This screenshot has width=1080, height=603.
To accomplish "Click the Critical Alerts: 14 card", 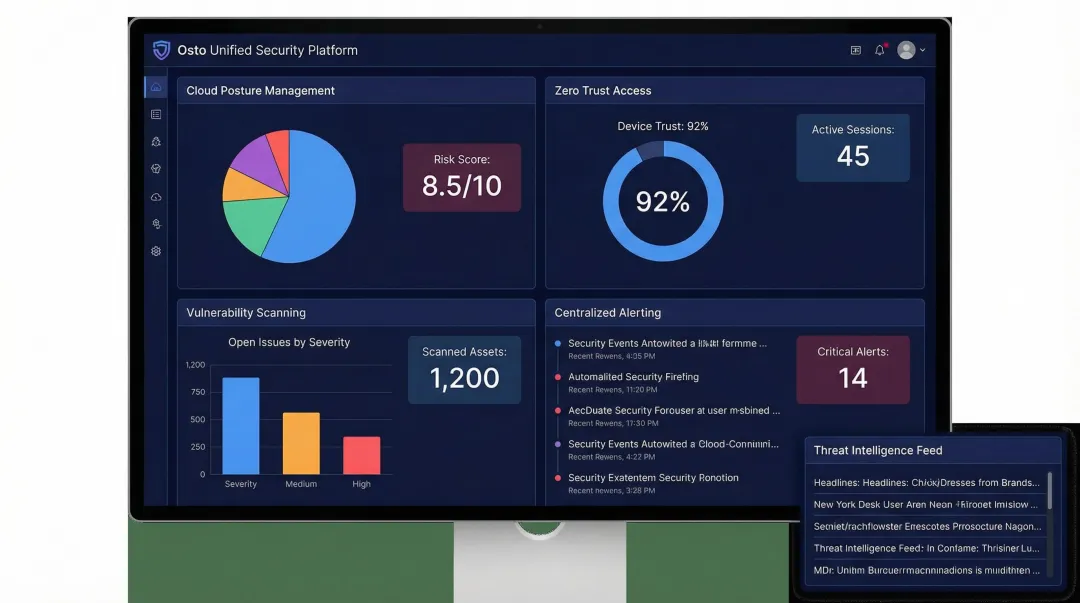I will coord(852,369).
